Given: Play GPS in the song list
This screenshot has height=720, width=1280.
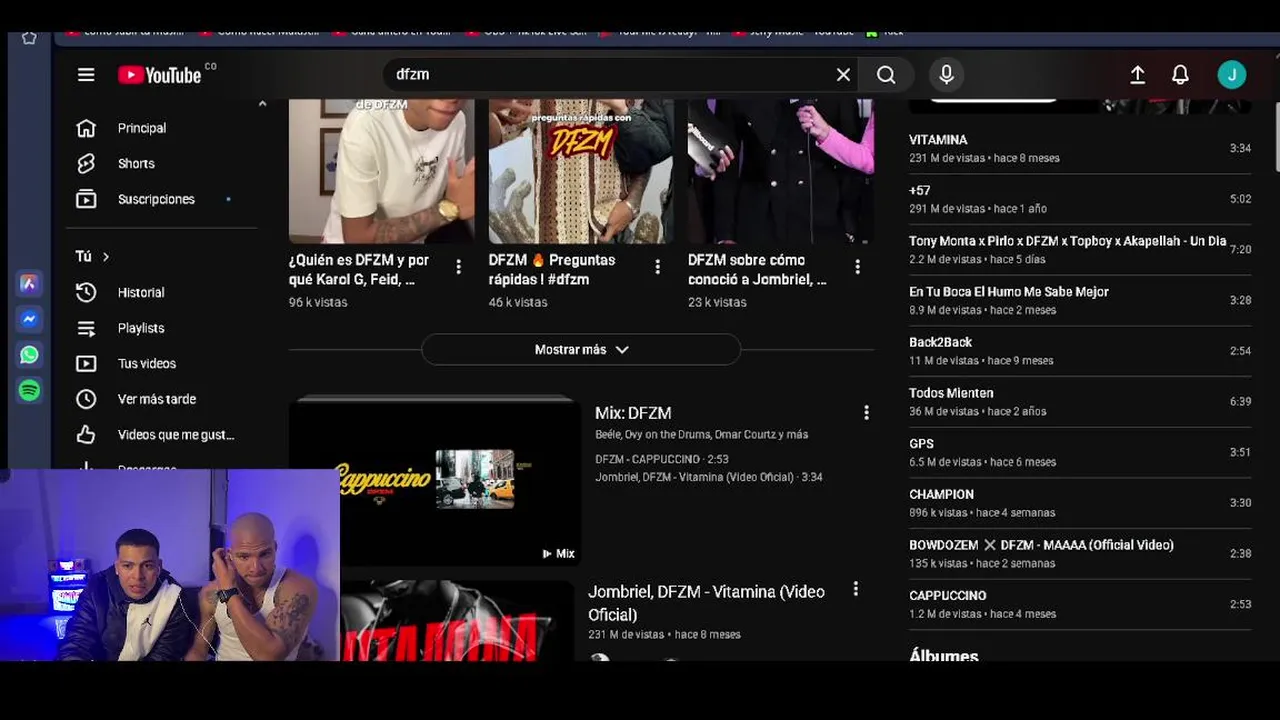Looking at the screenshot, I should click(1080, 452).
